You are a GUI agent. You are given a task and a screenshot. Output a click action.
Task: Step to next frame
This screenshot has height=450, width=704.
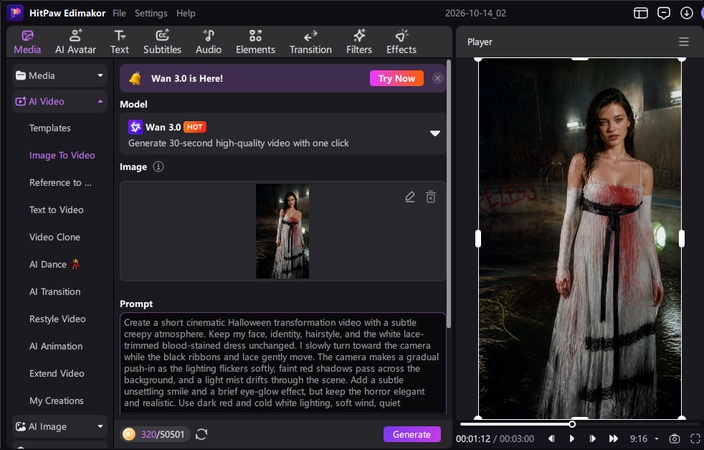pyautogui.click(x=592, y=438)
